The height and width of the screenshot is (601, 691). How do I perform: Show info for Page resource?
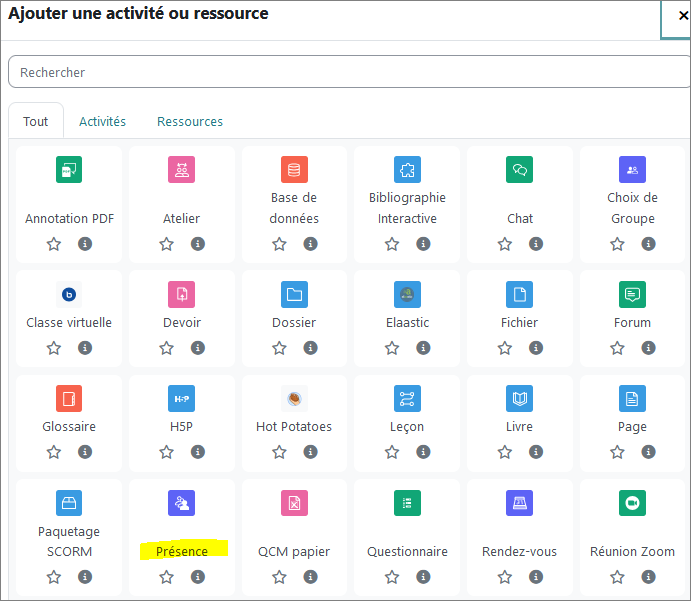pyautogui.click(x=649, y=452)
